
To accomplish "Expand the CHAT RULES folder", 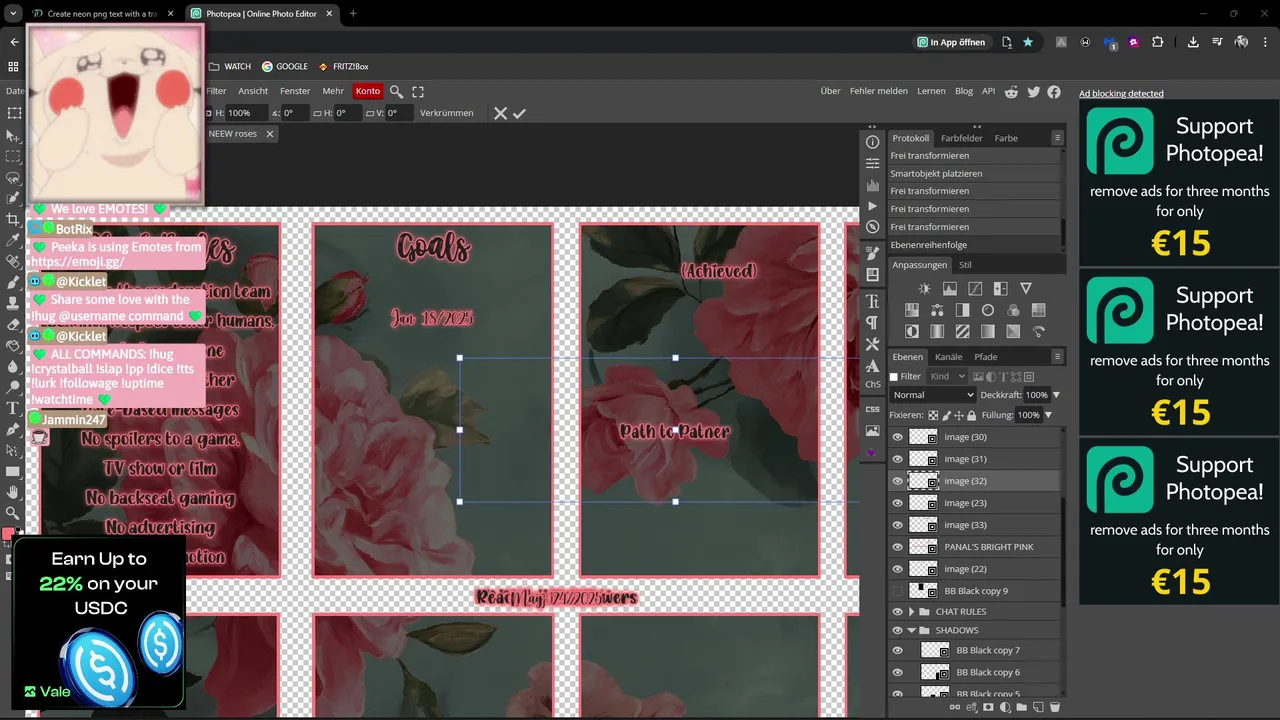I will coord(911,611).
